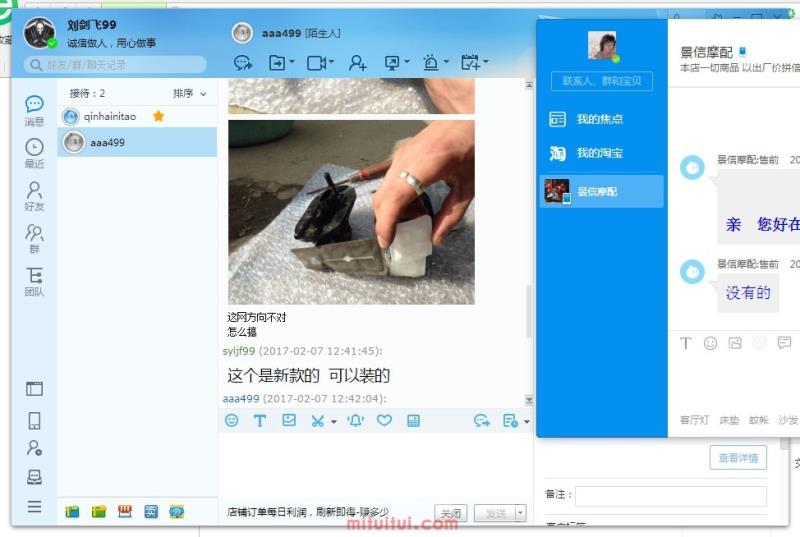Click the heart icon in input toolbar

coord(384,420)
